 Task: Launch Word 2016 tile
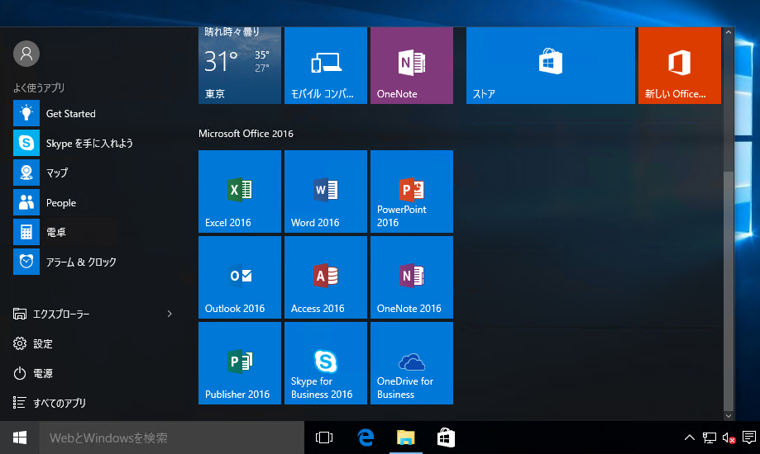point(326,191)
